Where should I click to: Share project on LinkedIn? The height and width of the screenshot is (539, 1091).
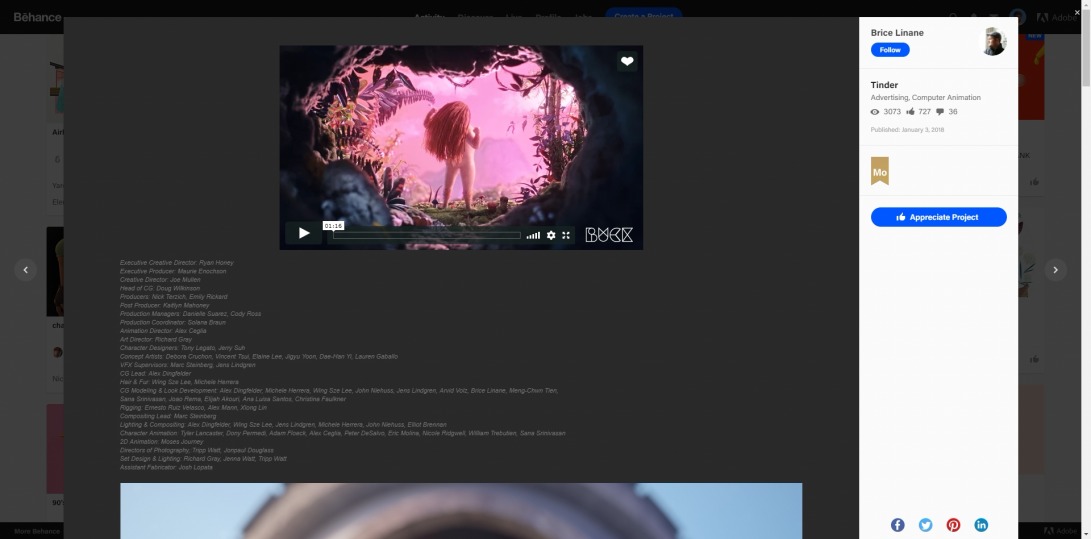(x=981, y=525)
